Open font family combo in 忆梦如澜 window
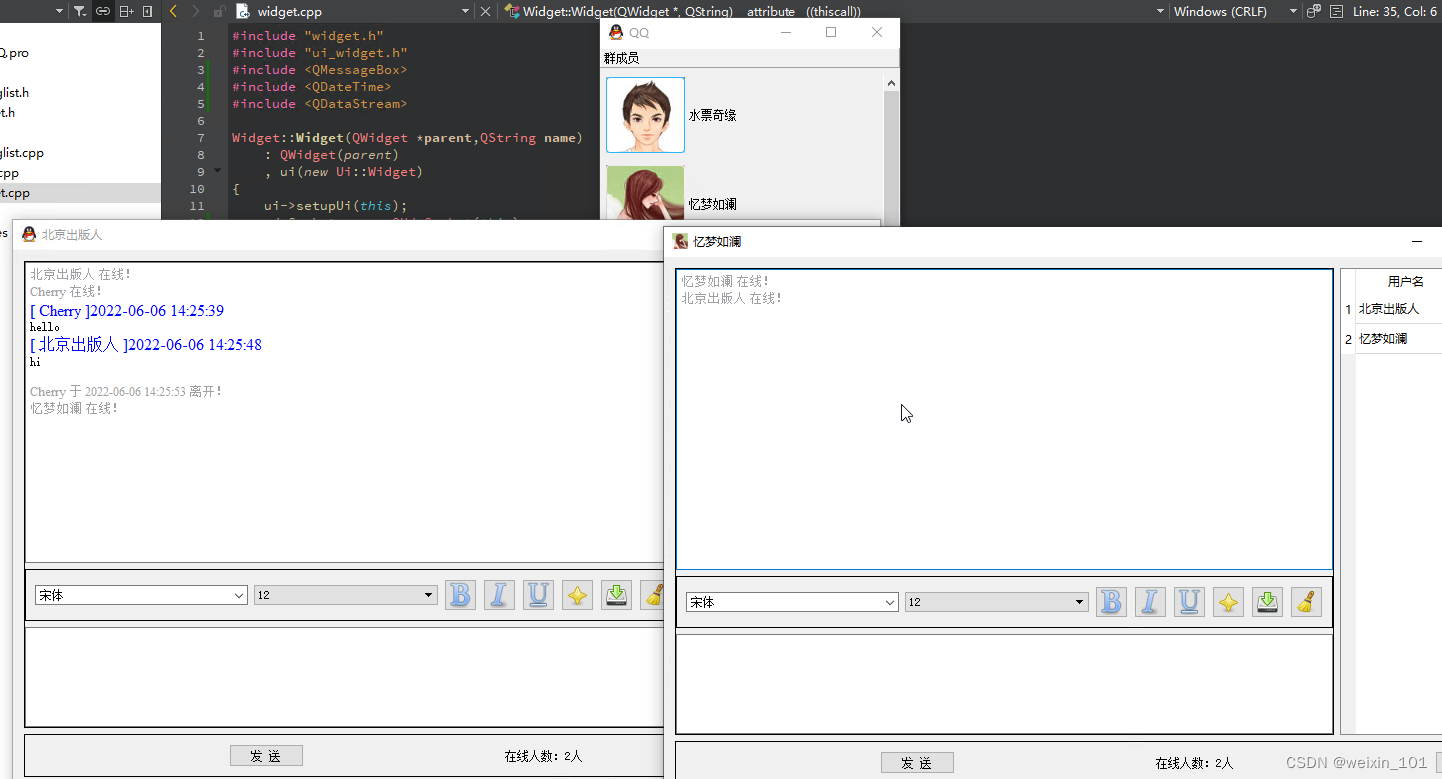 click(792, 602)
